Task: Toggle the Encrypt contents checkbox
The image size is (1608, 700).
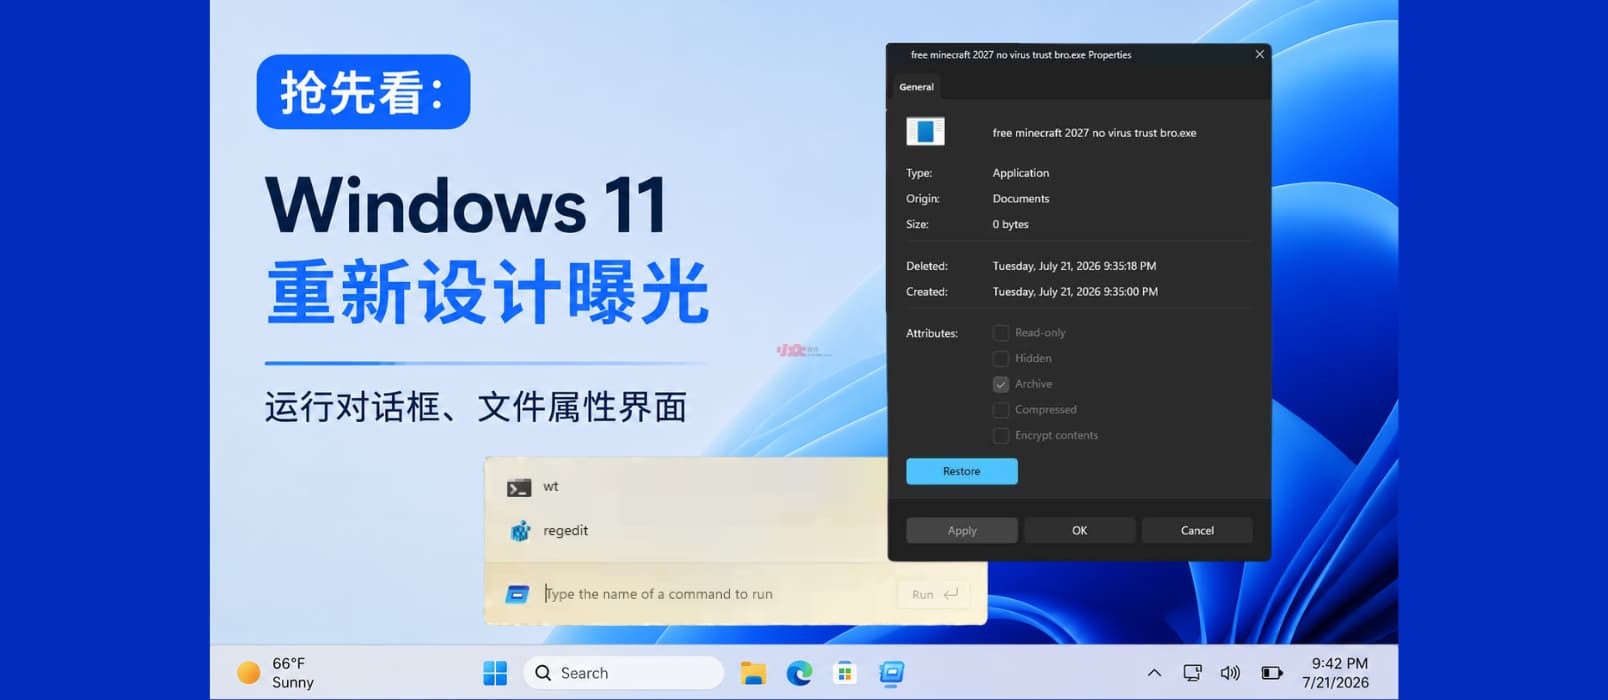Action: (x=1001, y=436)
